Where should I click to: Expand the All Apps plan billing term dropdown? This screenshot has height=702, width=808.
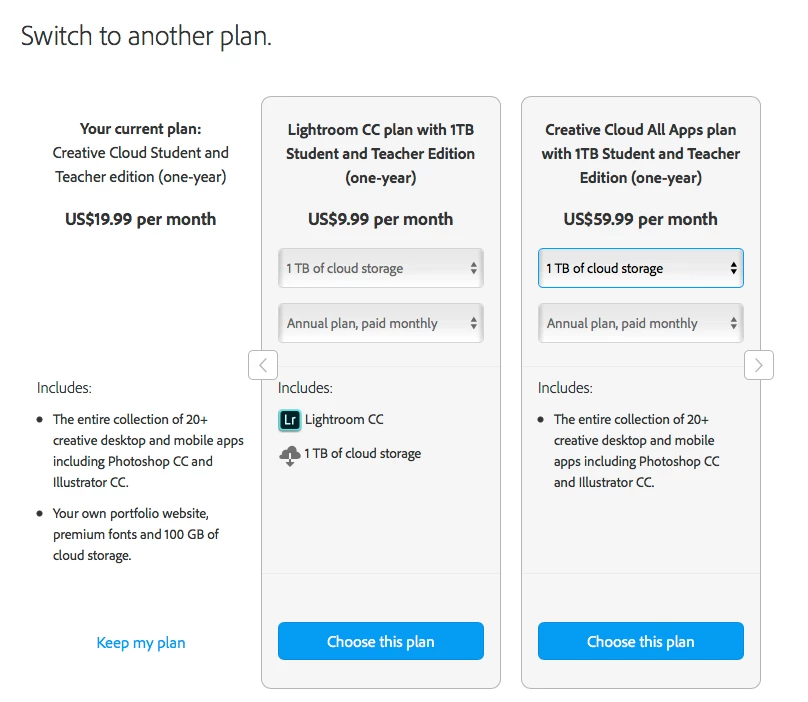point(640,323)
